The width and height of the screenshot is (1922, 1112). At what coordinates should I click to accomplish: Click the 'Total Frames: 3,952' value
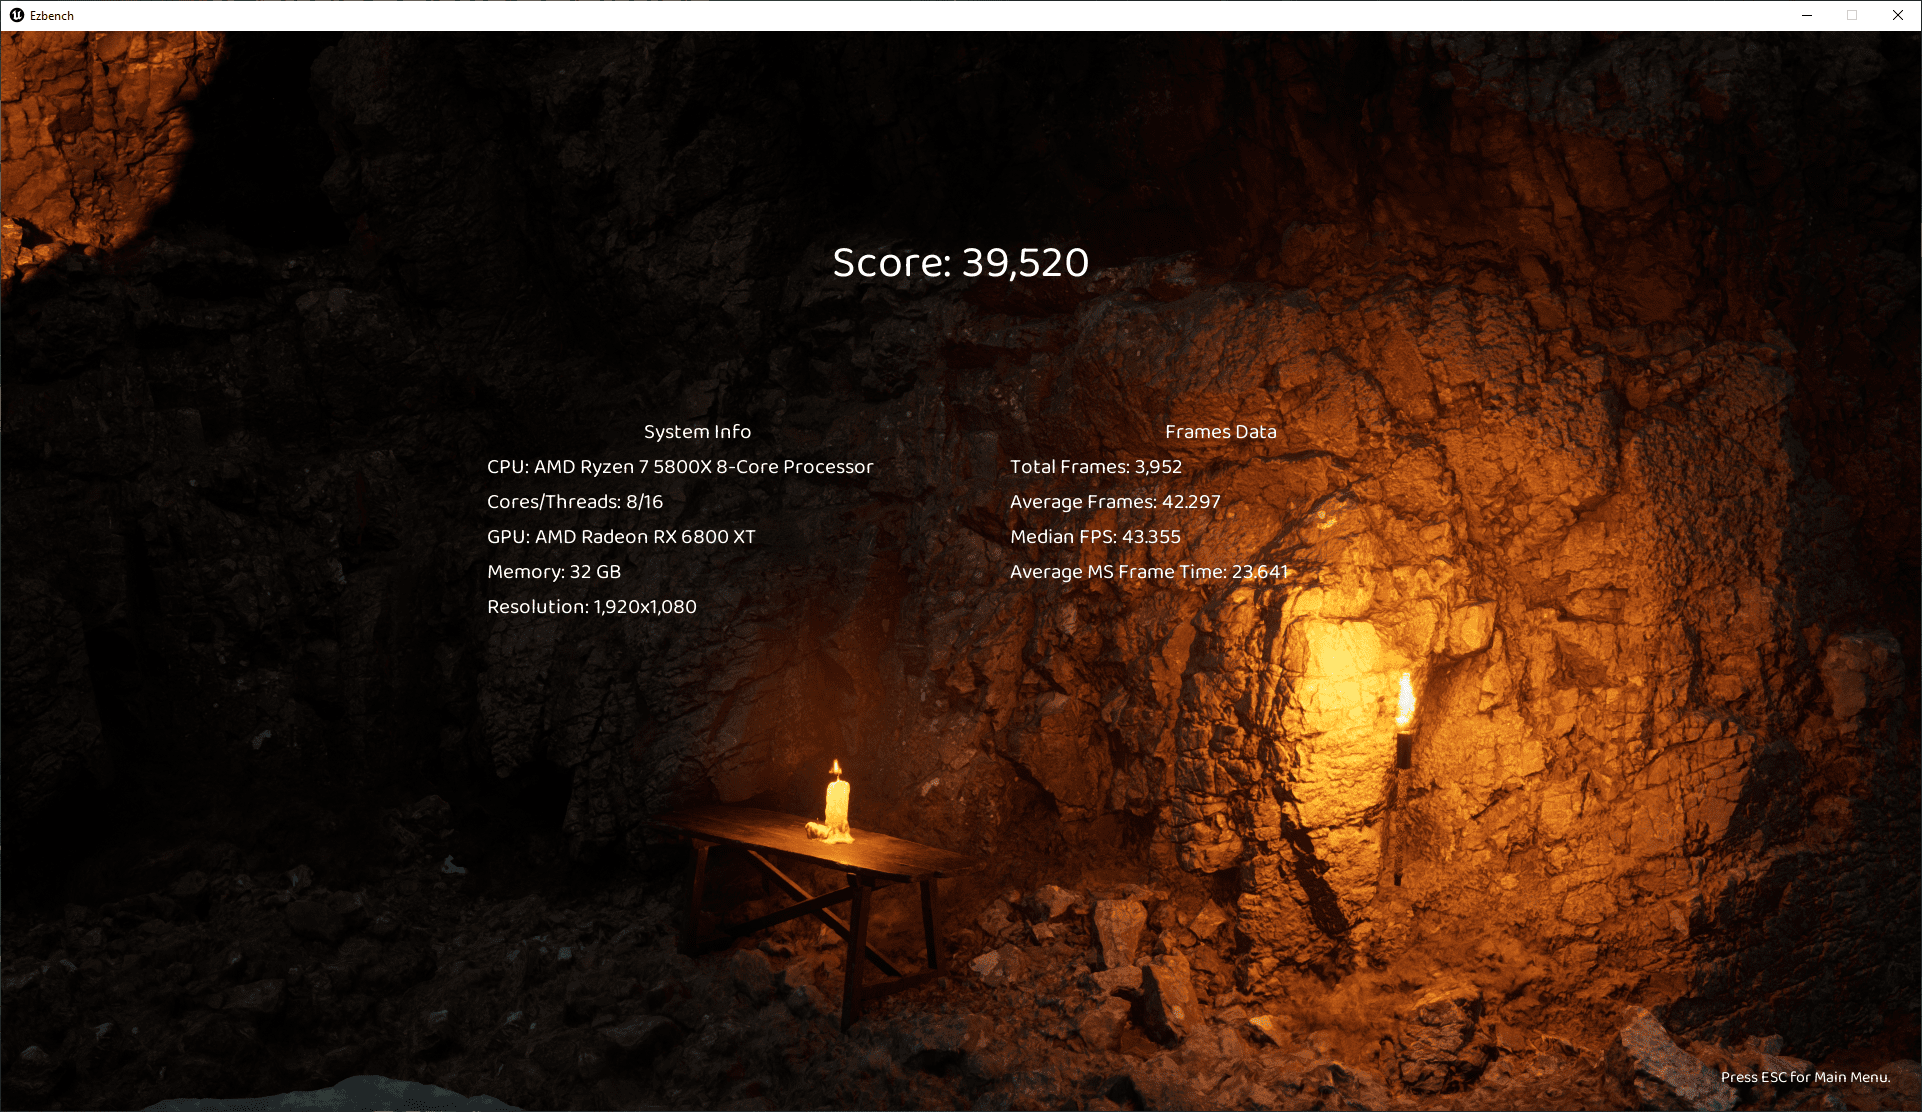tap(1096, 467)
